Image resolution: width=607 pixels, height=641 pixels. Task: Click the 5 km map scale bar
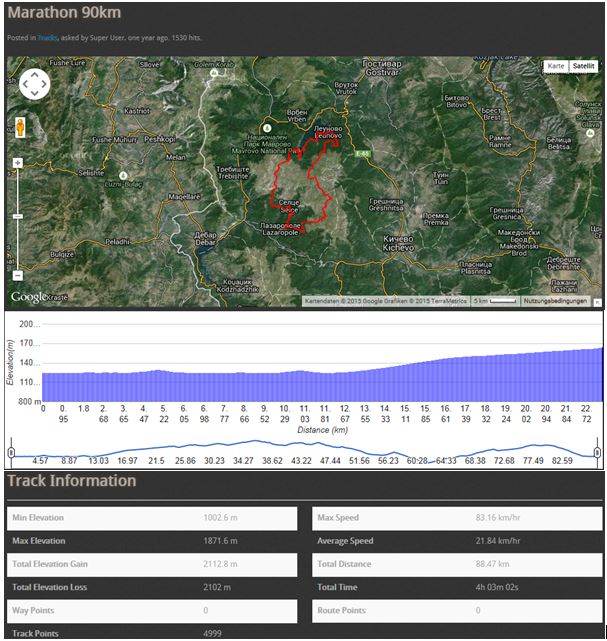(x=496, y=301)
